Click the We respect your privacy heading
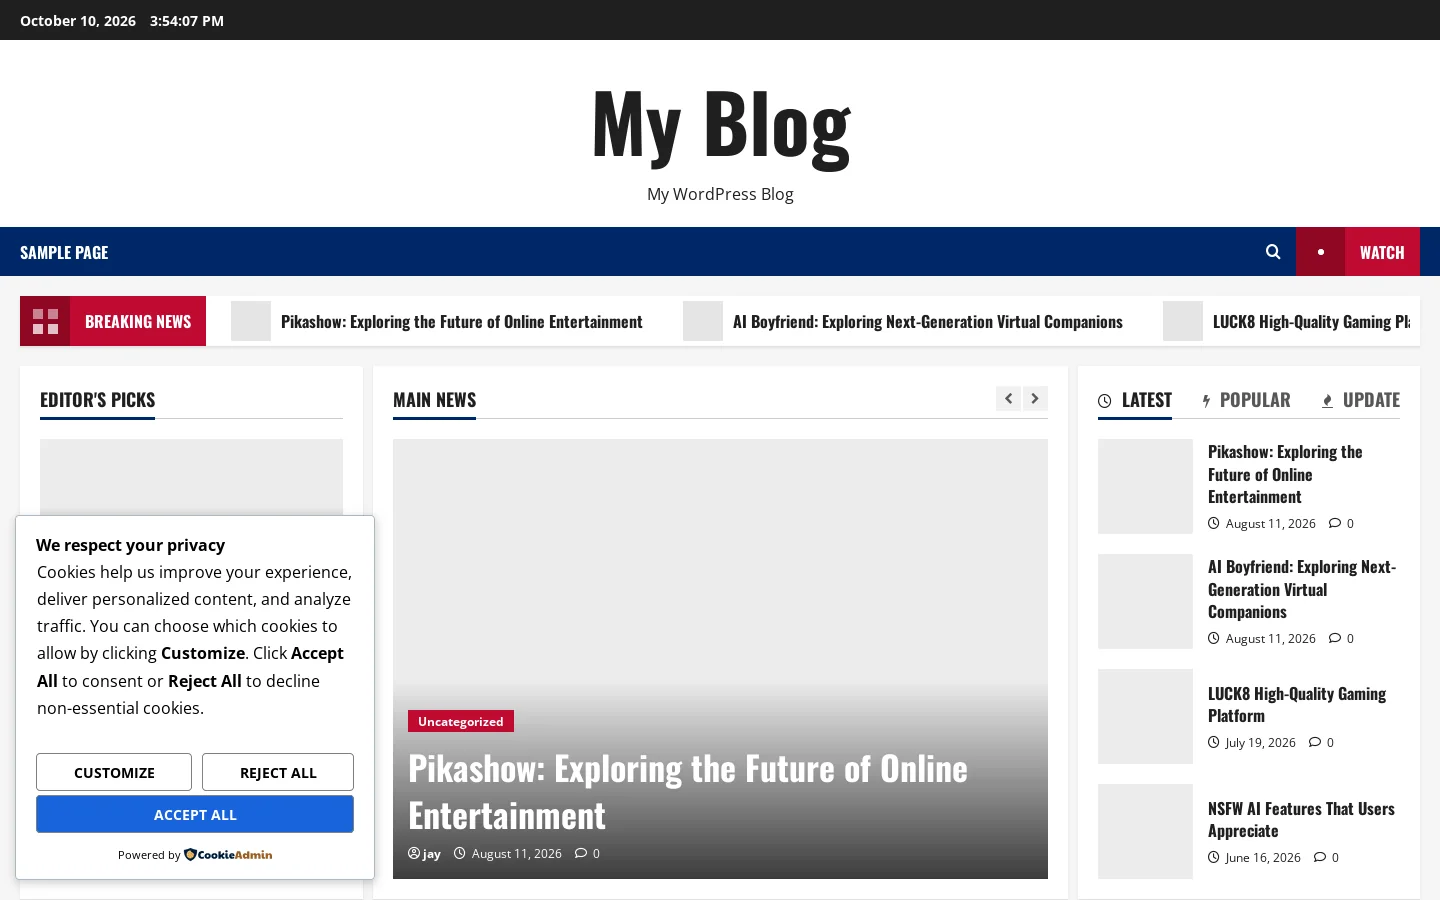The image size is (1440, 900). (x=130, y=545)
